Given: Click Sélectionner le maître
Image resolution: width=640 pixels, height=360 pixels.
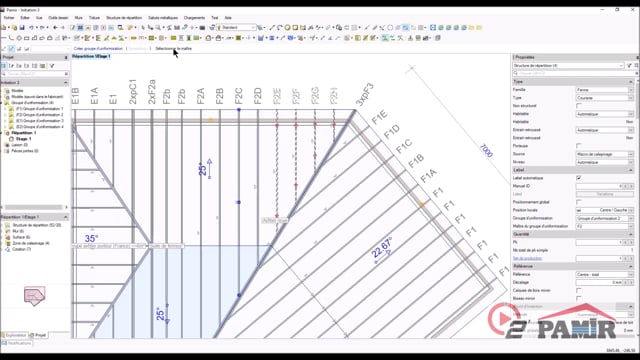Looking at the screenshot, I should click(173, 49).
